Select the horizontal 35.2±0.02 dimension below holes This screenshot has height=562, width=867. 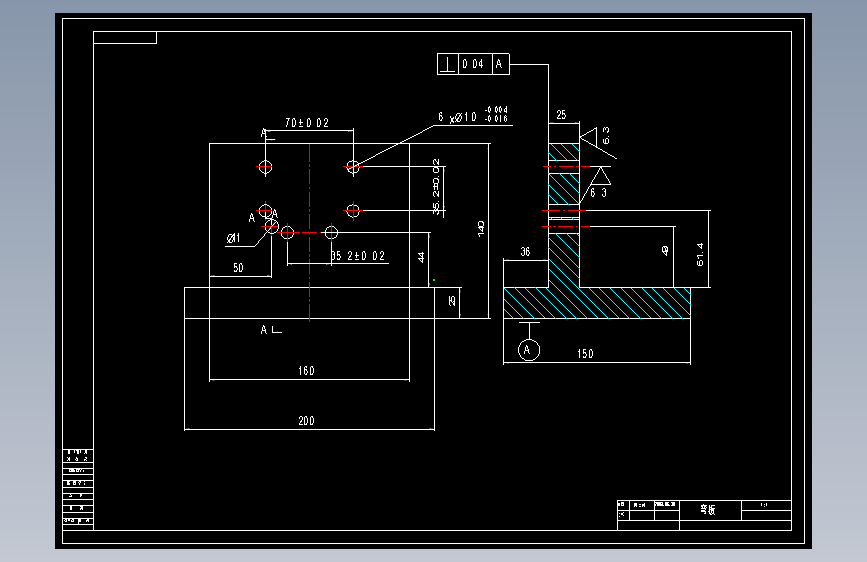coord(358,256)
